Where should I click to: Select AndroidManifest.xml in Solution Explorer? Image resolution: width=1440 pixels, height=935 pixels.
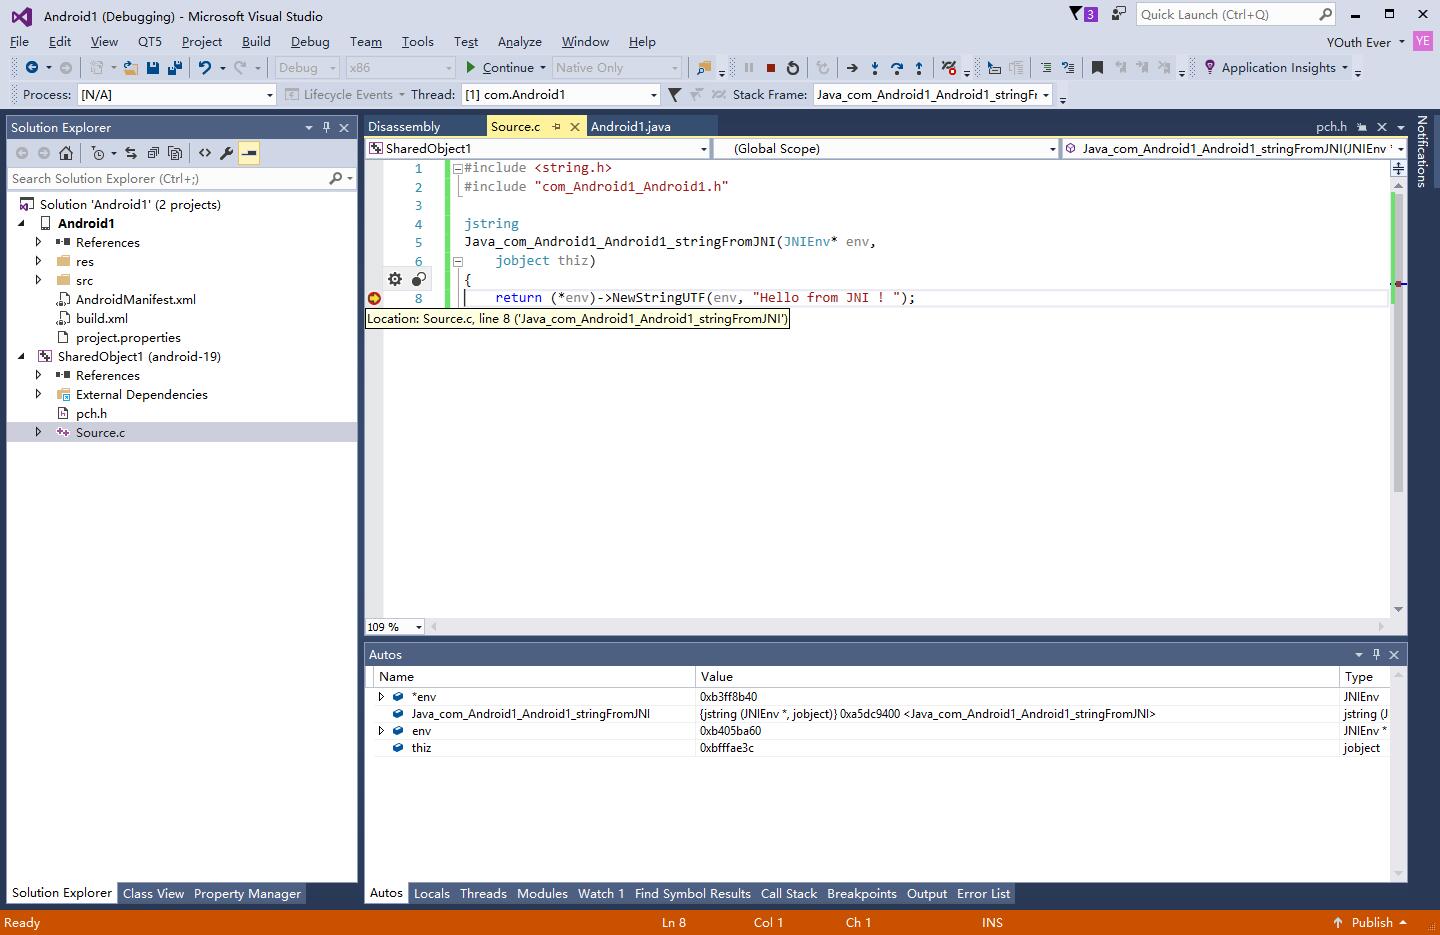click(136, 299)
